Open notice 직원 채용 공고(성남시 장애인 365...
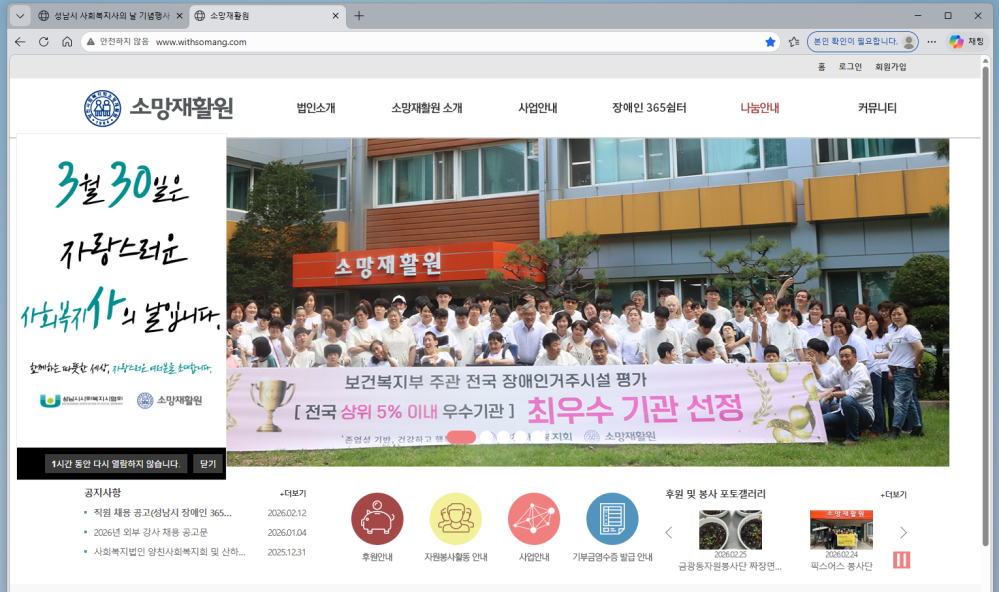This screenshot has height=592, width=999. point(162,513)
